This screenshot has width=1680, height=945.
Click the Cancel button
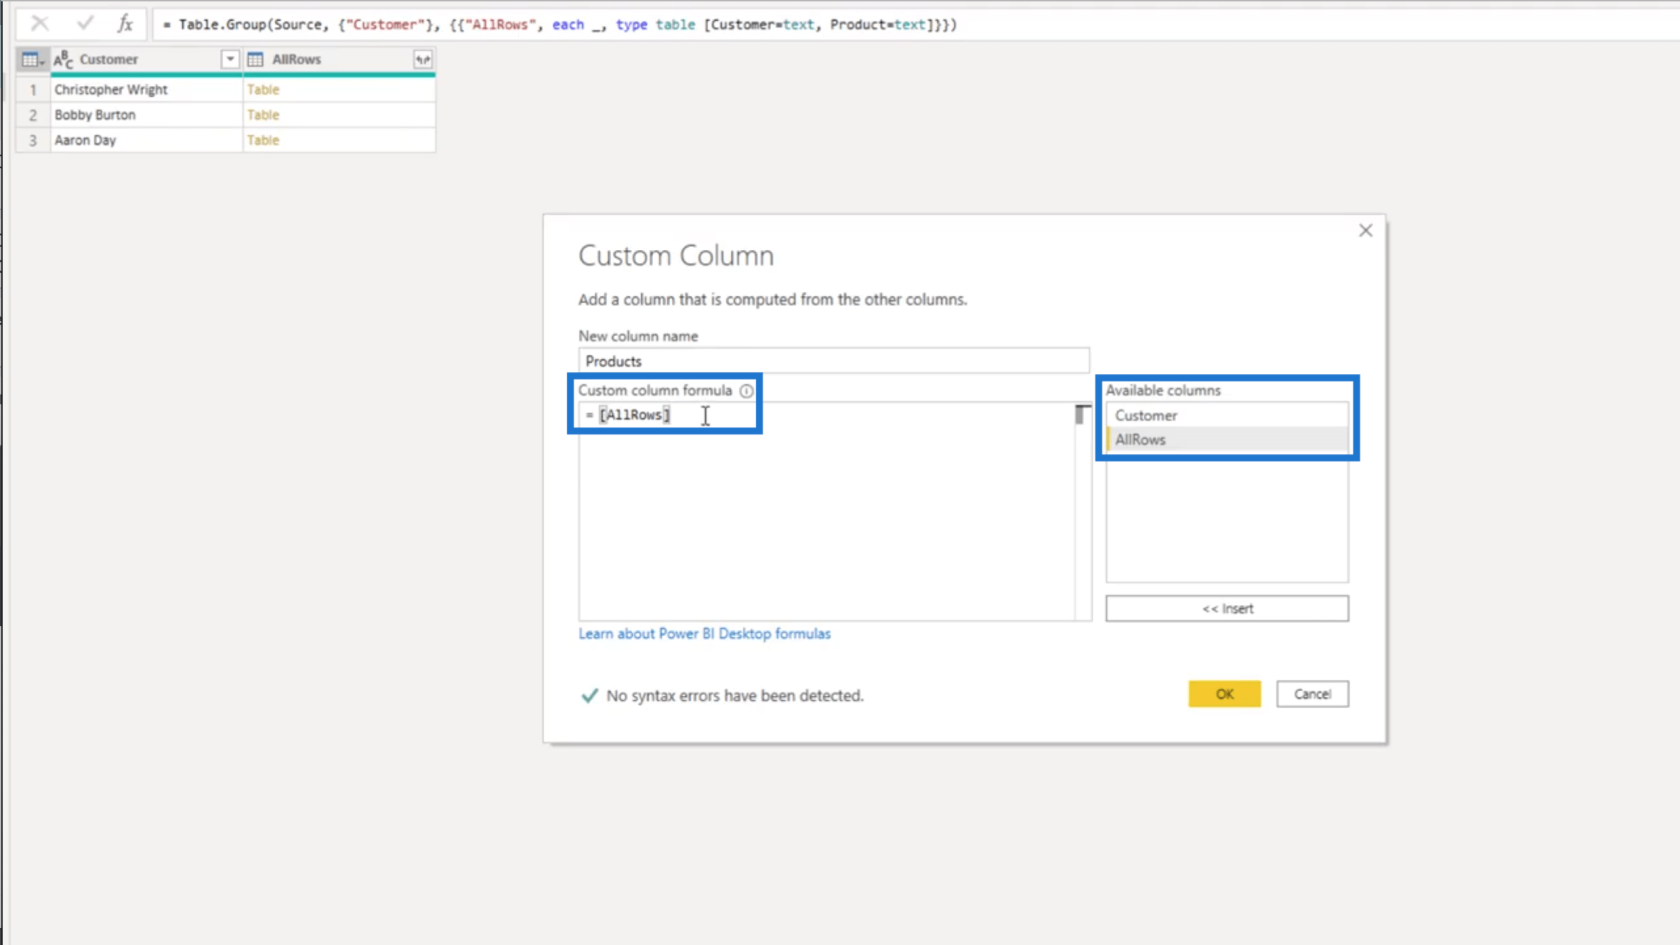(1312, 694)
